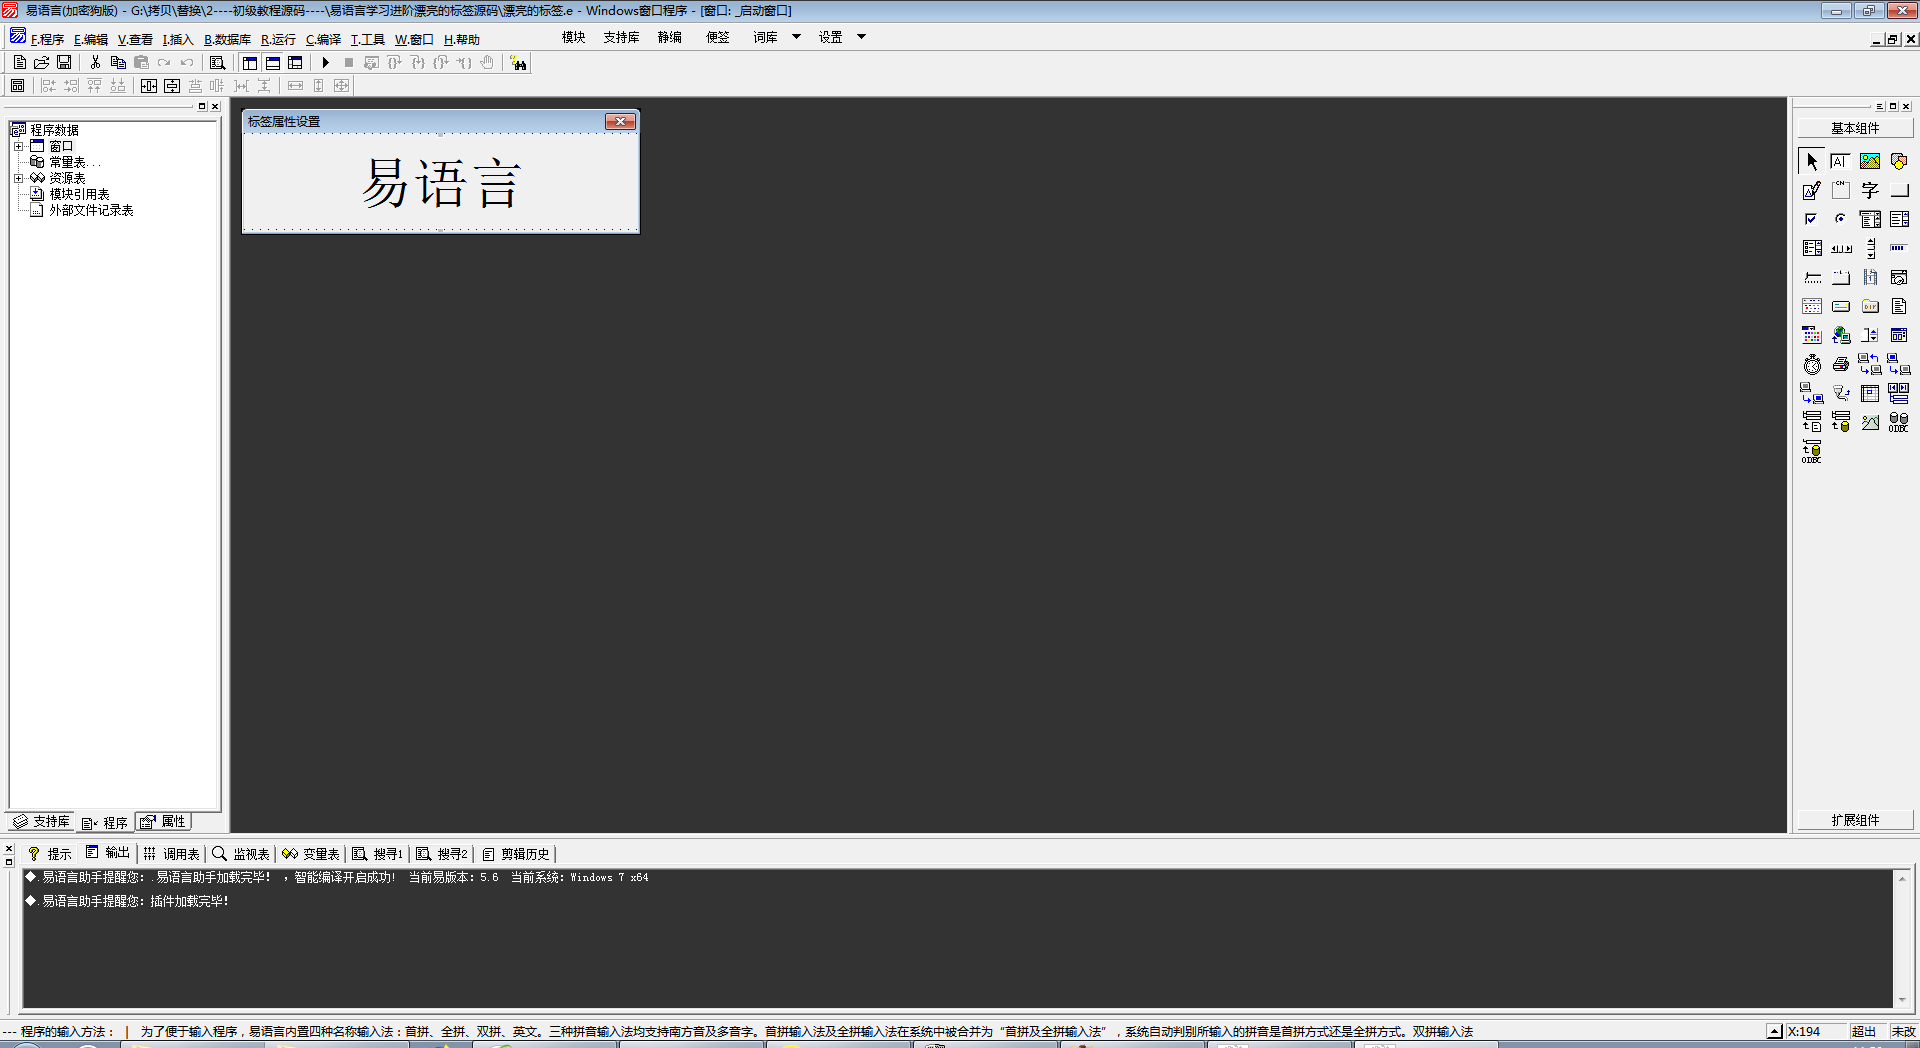Image resolution: width=1920 pixels, height=1048 pixels.
Task: Select the Progress bar component
Action: pos(1899,248)
